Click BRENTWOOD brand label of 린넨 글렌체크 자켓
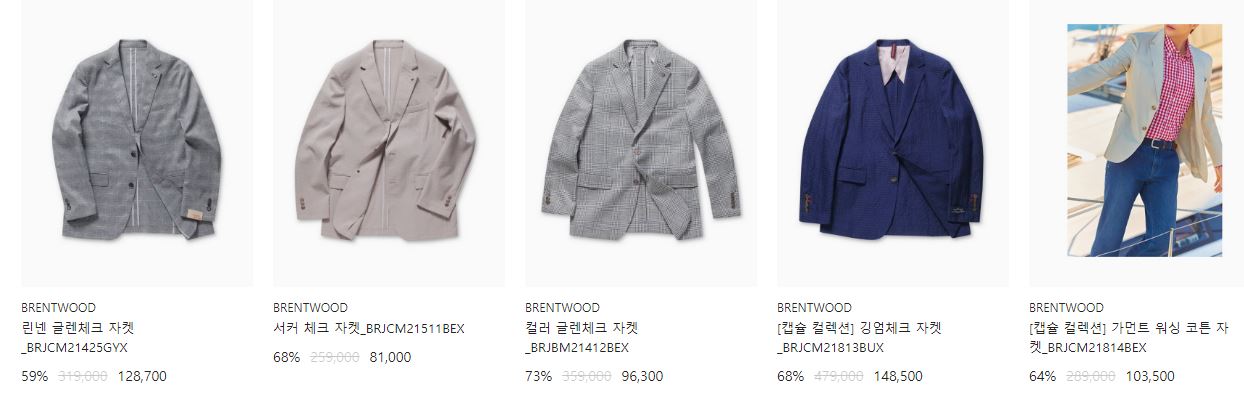 pos(58,308)
